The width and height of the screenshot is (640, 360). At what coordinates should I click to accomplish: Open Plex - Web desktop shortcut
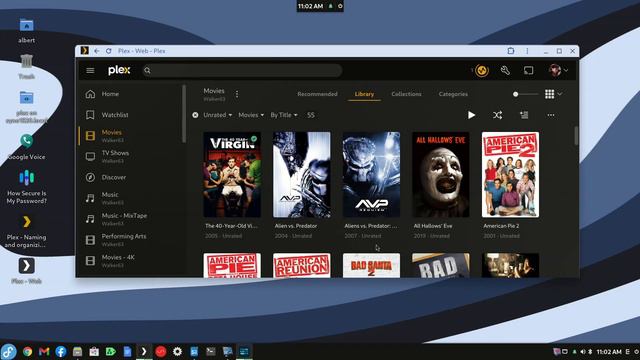(27, 271)
